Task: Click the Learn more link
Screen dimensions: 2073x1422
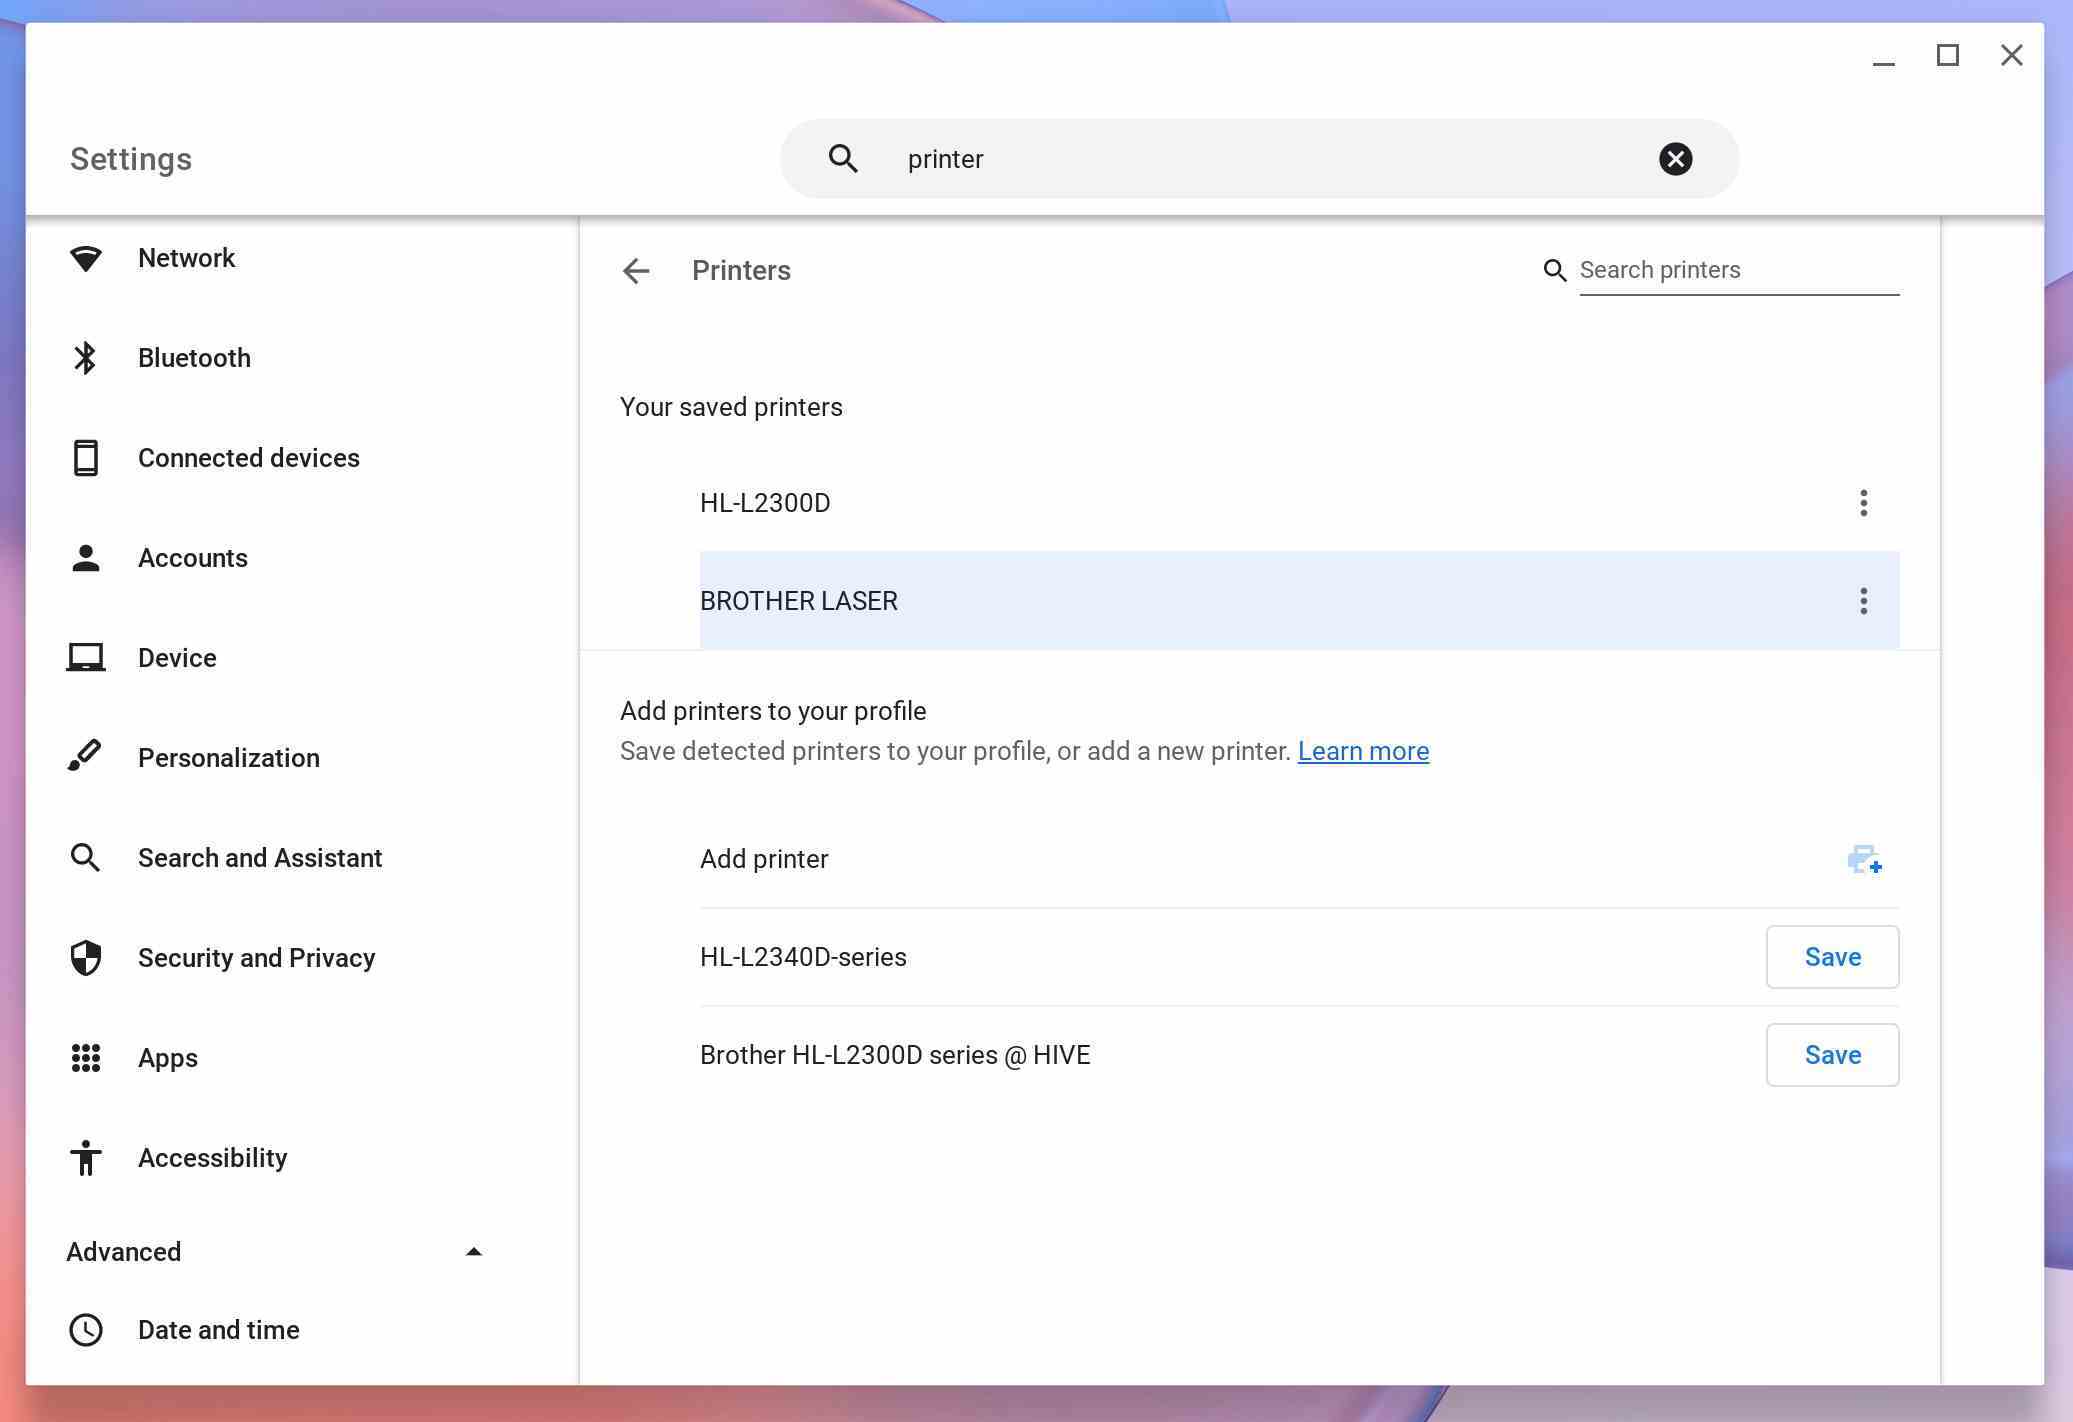Action: (1361, 751)
